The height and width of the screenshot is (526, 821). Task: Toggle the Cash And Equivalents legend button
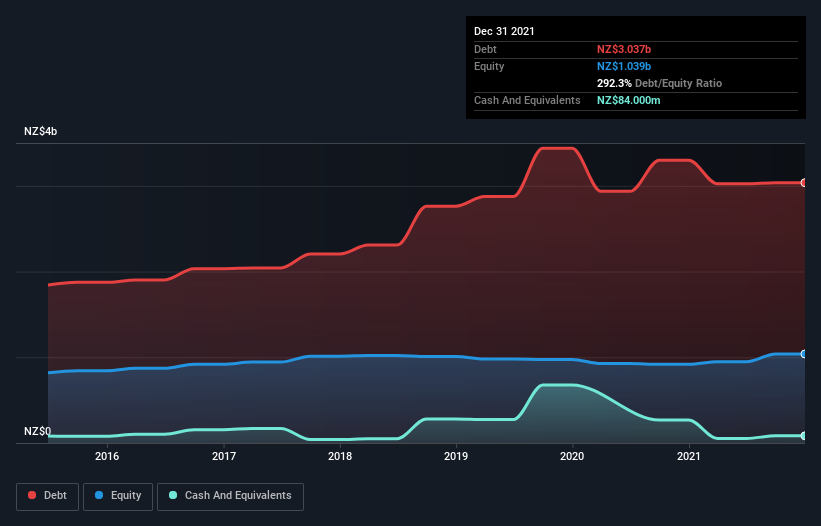coord(230,496)
